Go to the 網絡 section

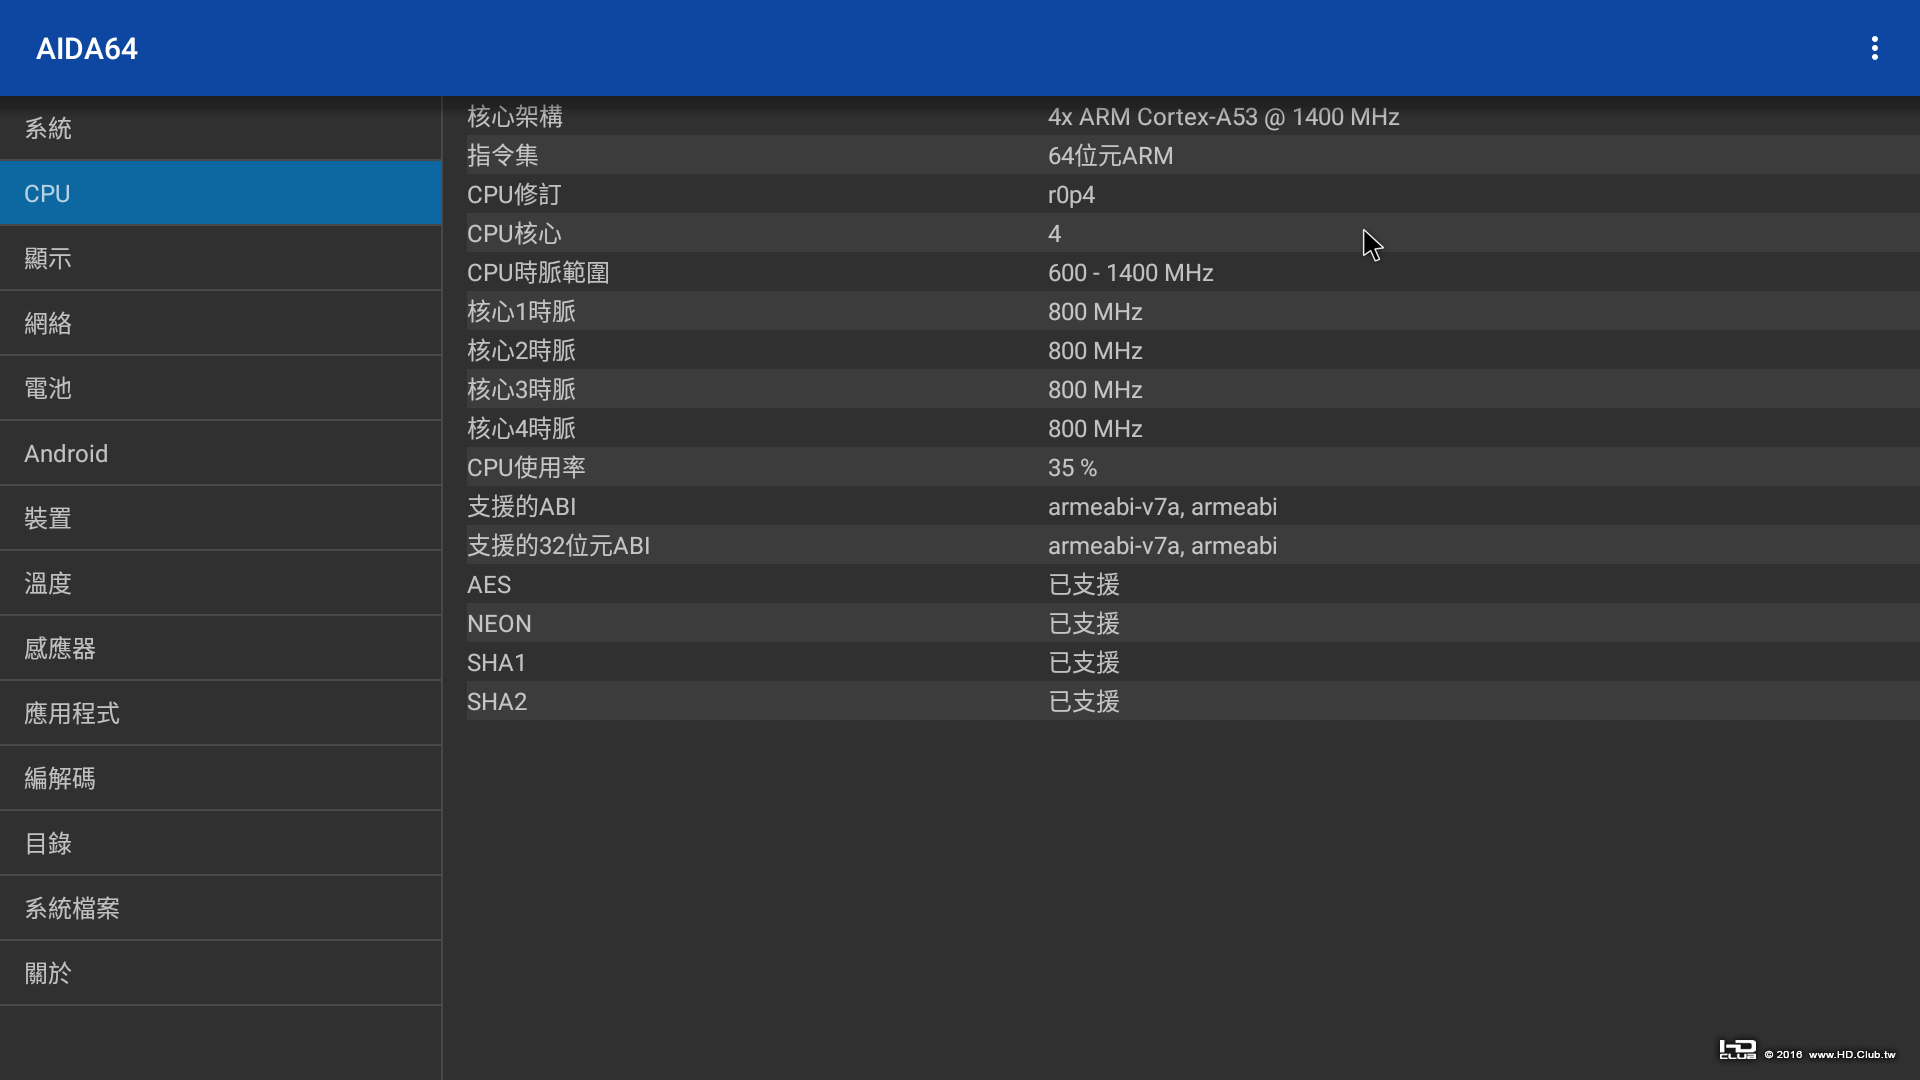click(x=220, y=324)
